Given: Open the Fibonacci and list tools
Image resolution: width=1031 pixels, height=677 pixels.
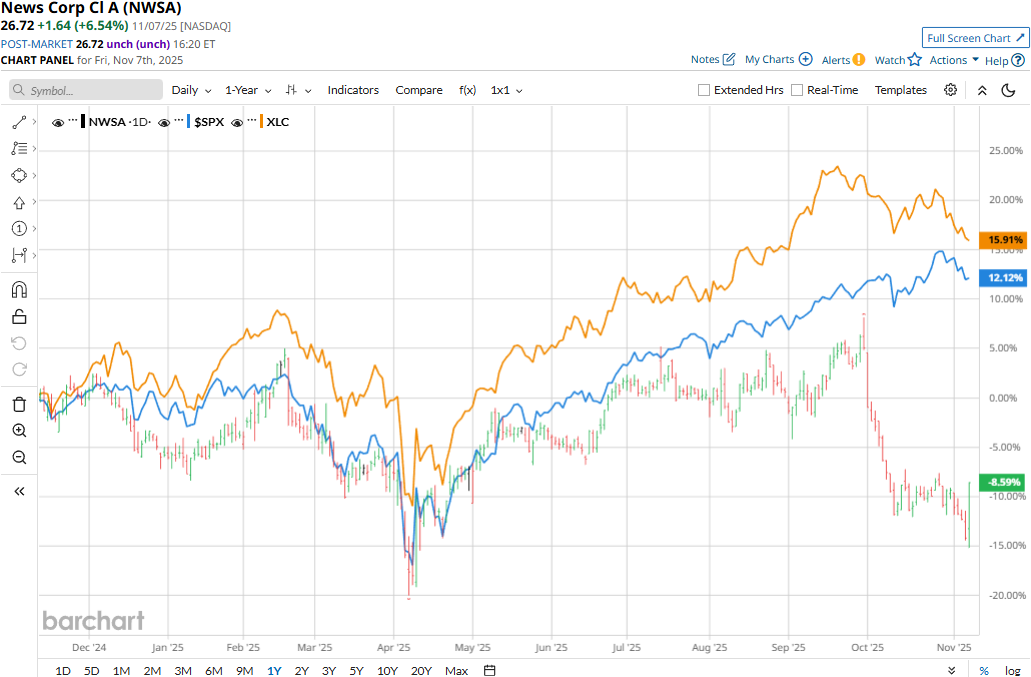Looking at the screenshot, I should point(19,149).
